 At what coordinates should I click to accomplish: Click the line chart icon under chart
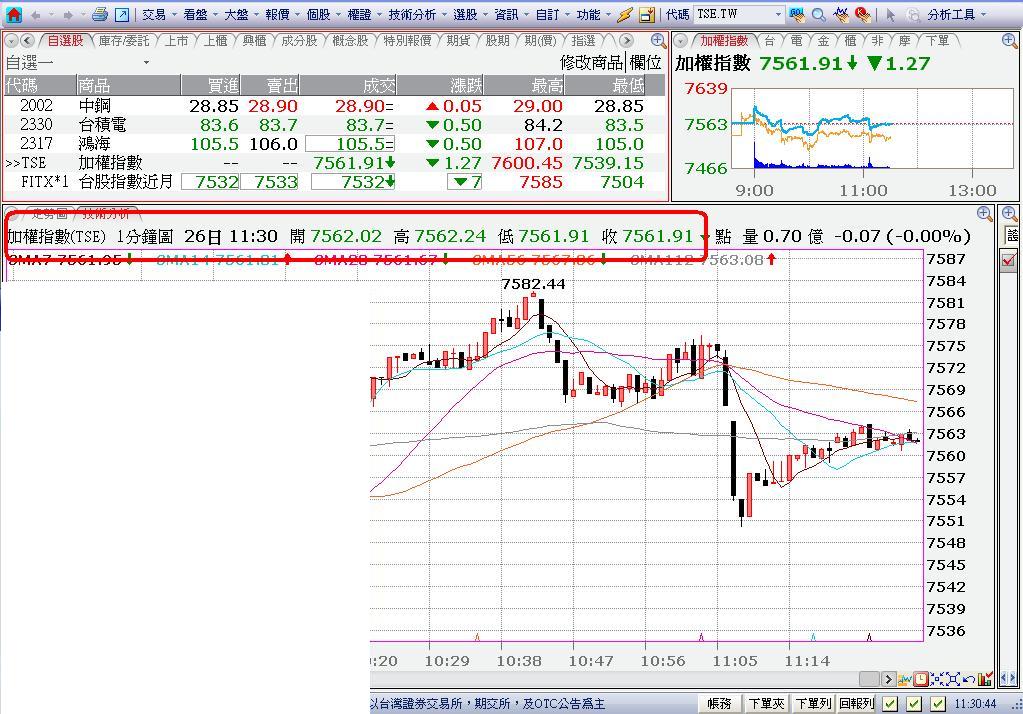(x=905, y=679)
